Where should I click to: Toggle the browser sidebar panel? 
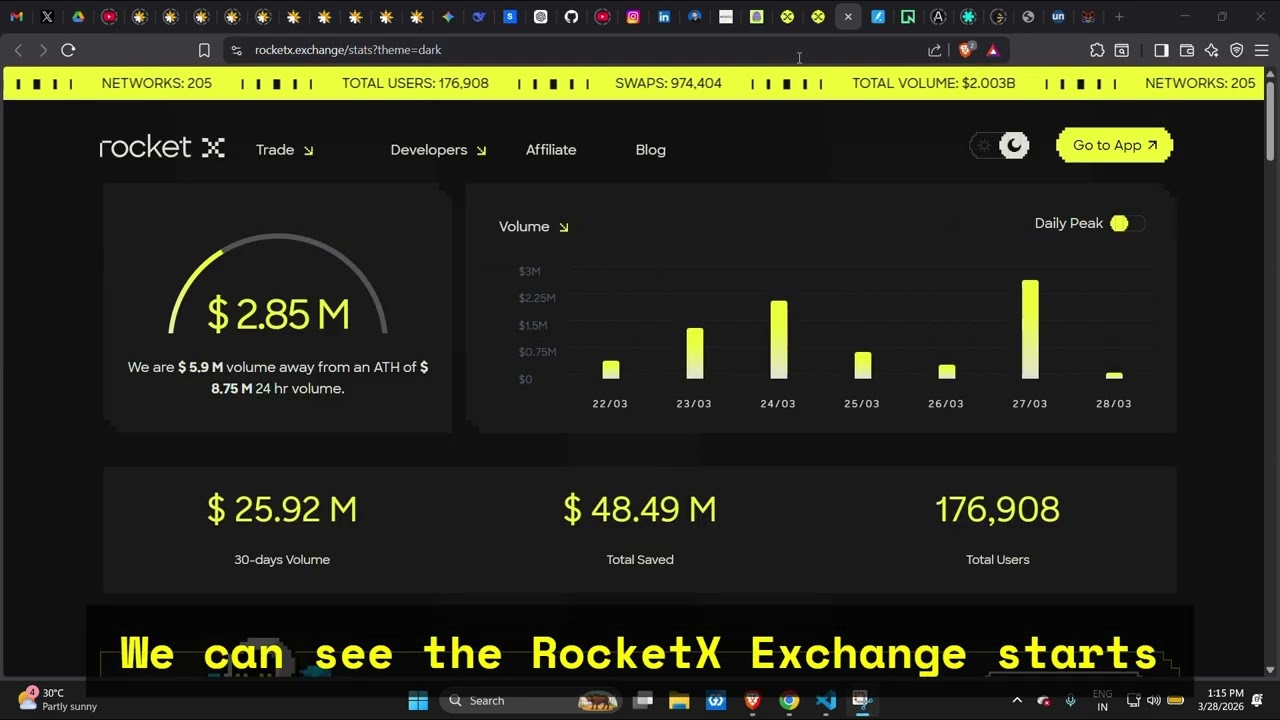(x=1161, y=50)
